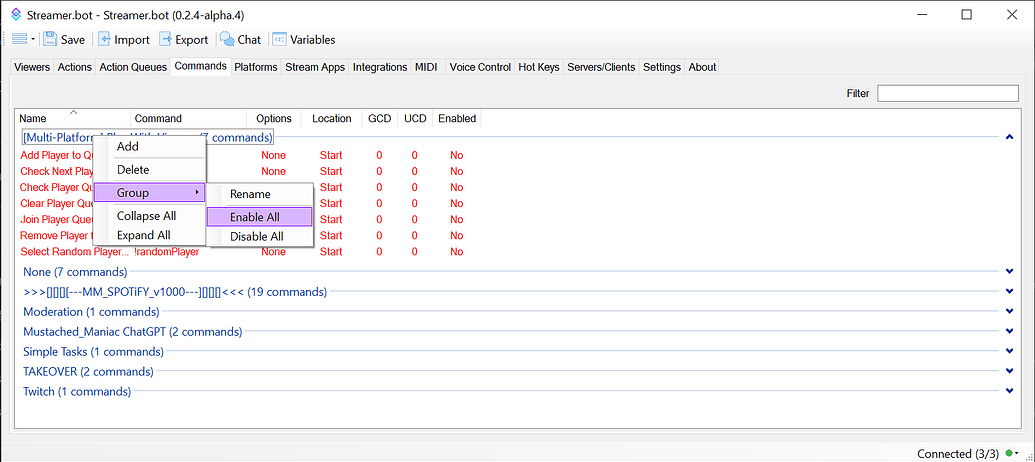
Task: Sort by the Enabled column header
Action: (457, 118)
